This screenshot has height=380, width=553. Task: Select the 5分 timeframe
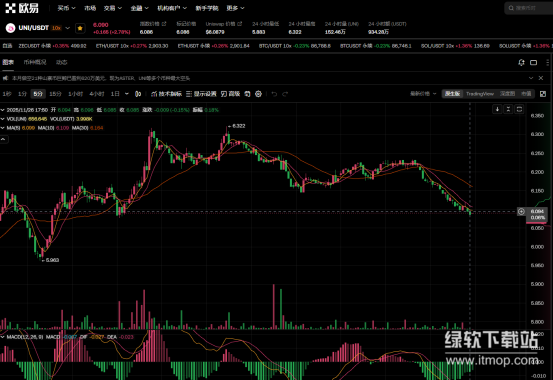38,94
